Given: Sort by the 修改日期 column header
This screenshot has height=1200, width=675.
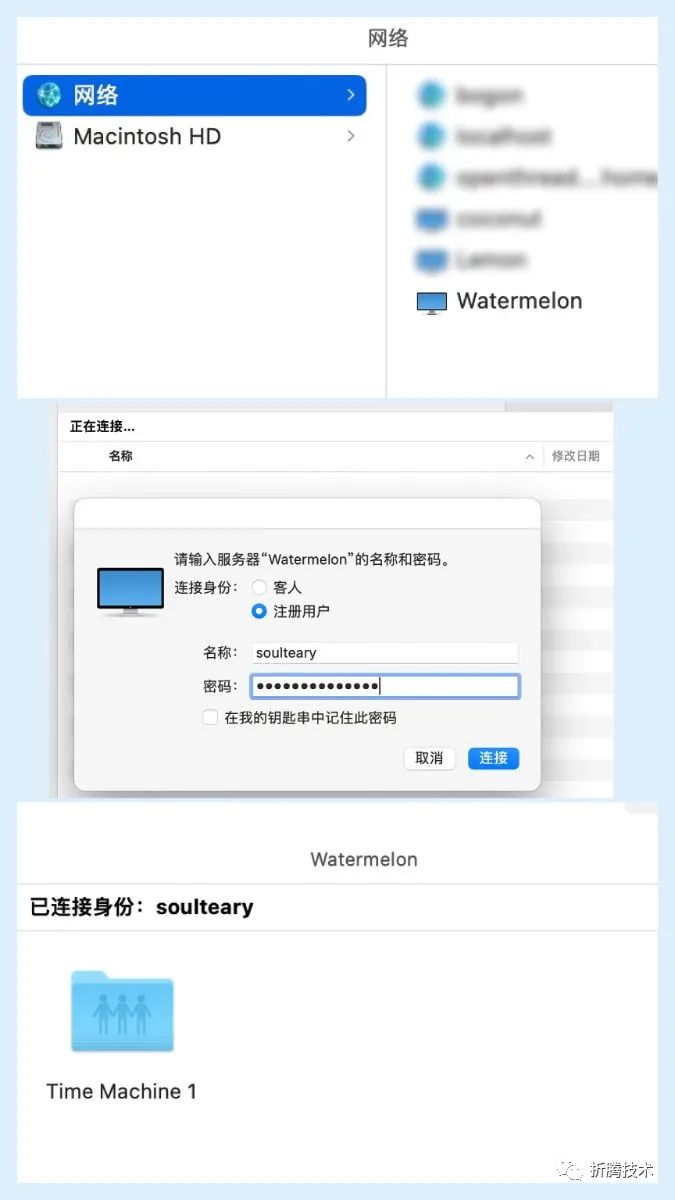Looking at the screenshot, I should tap(576, 456).
